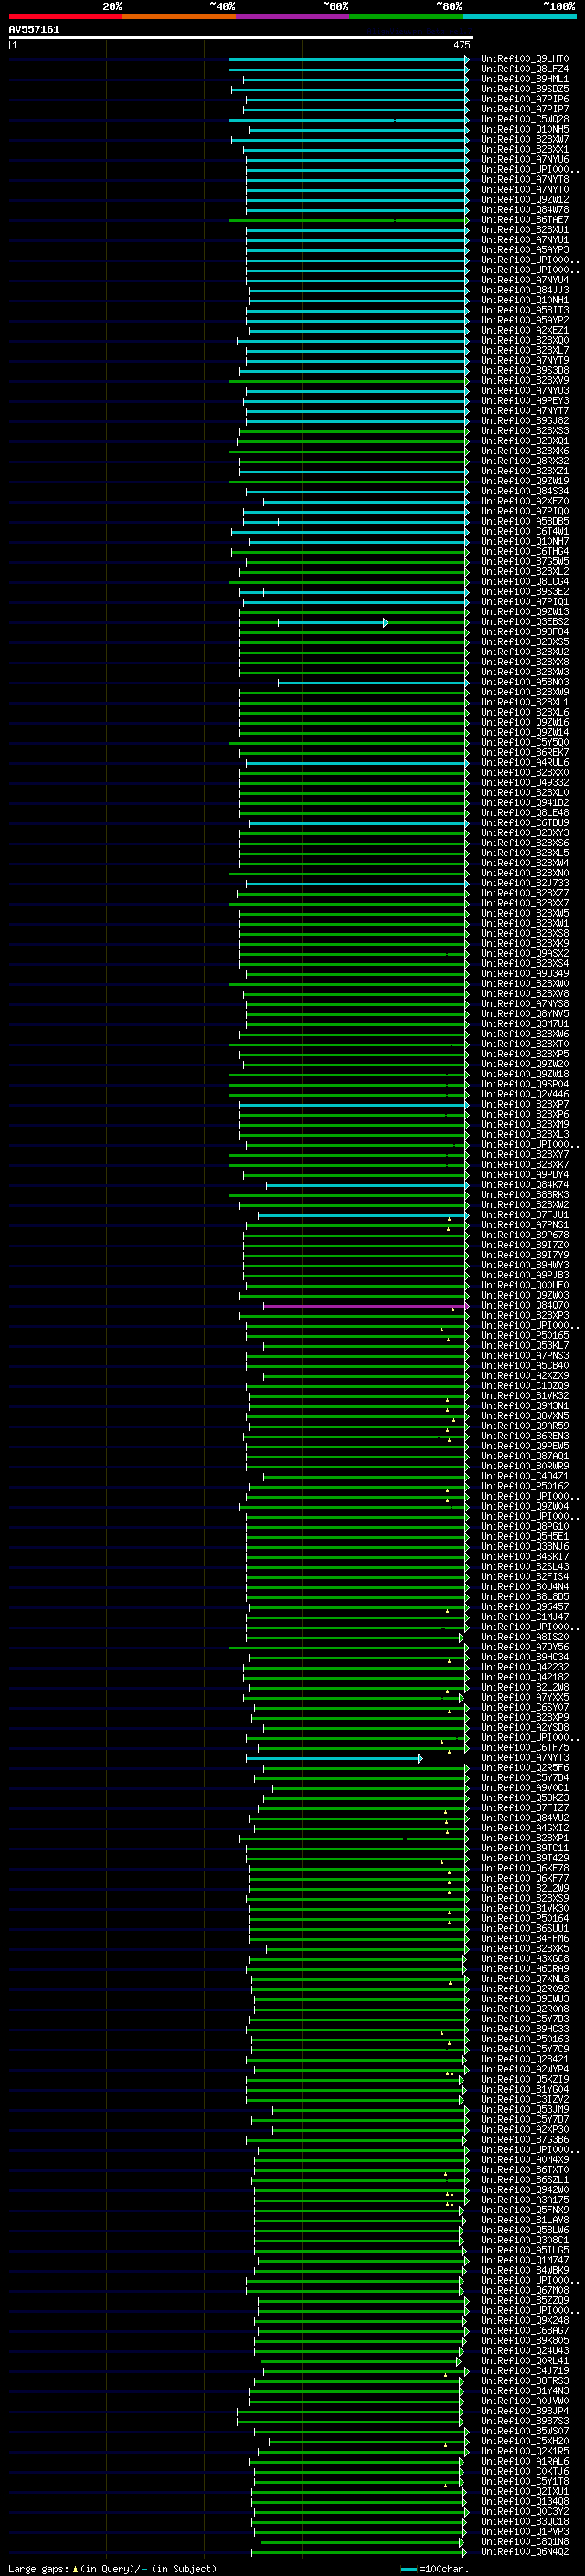Open hit UniRef100_Q9LHT0
The height and width of the screenshot is (2576, 585).
coord(524,60)
